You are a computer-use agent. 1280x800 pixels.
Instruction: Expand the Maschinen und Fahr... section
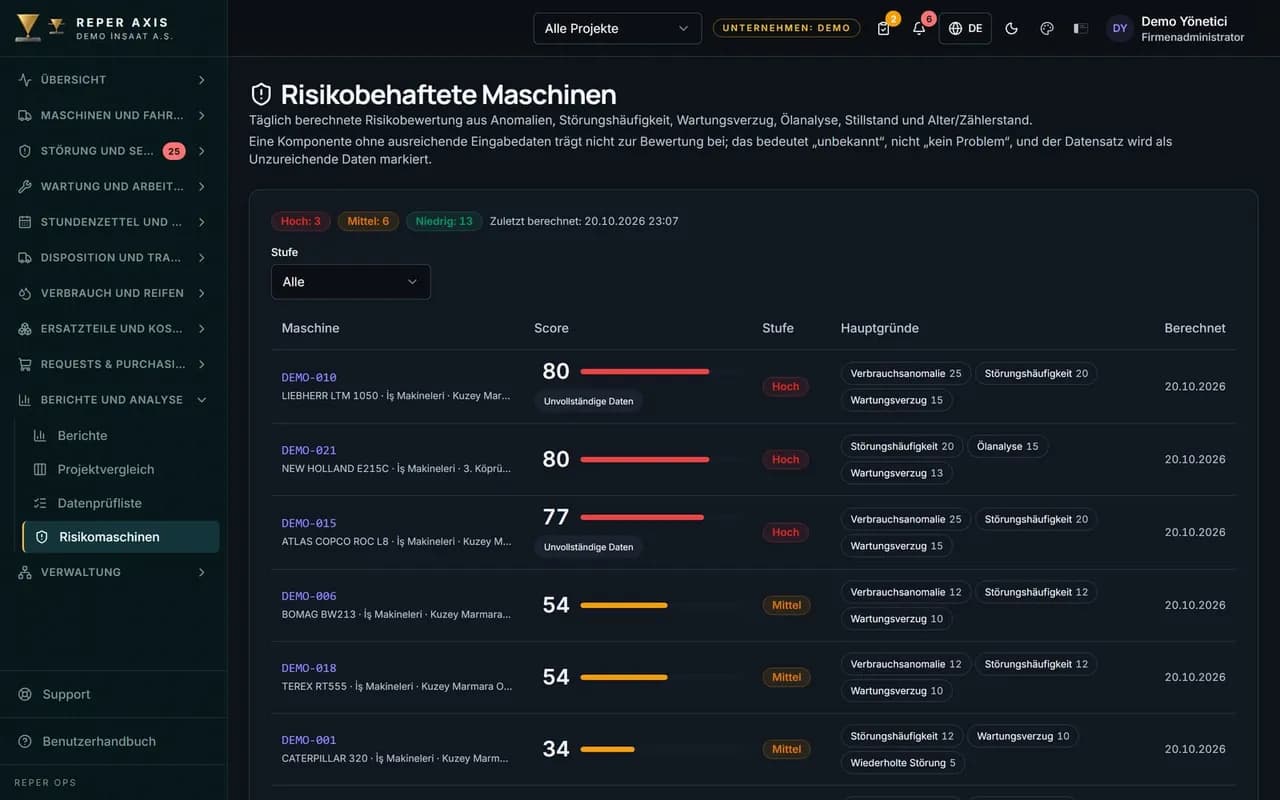pos(113,115)
